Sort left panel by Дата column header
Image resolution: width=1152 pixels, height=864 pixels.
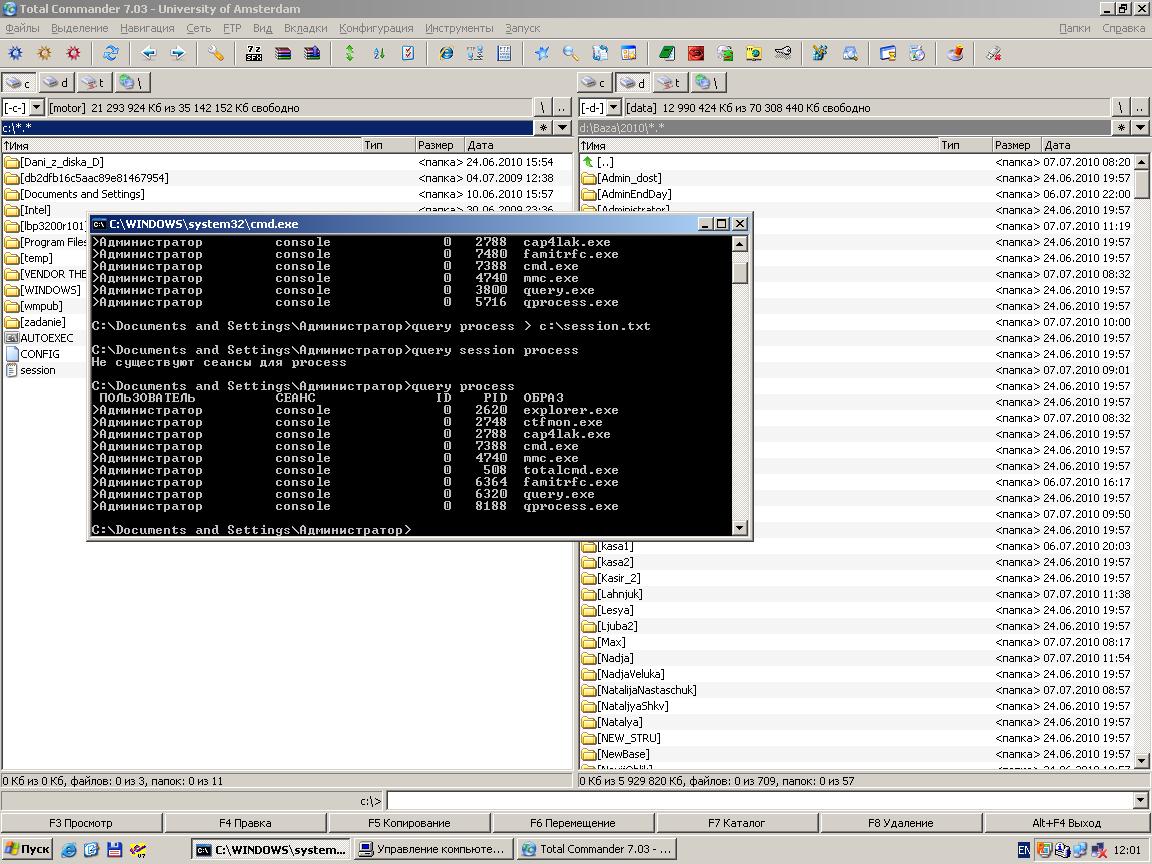pyautogui.click(x=519, y=145)
